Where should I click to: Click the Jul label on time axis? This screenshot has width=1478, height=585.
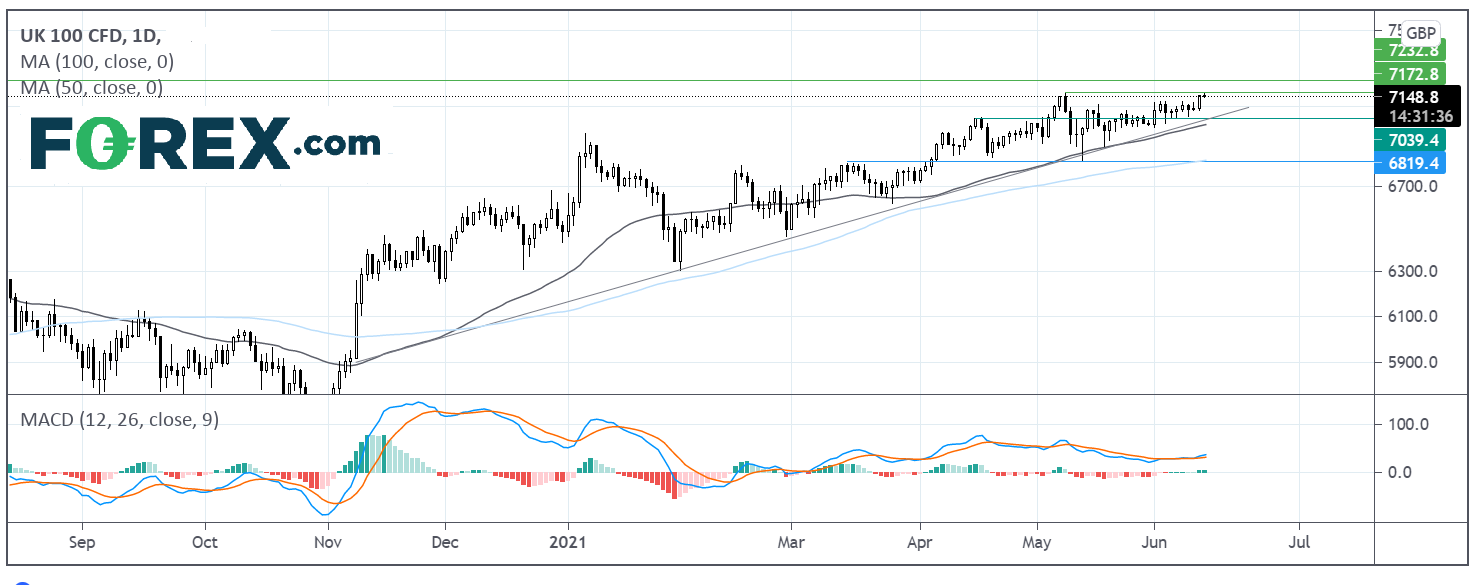(x=1299, y=544)
